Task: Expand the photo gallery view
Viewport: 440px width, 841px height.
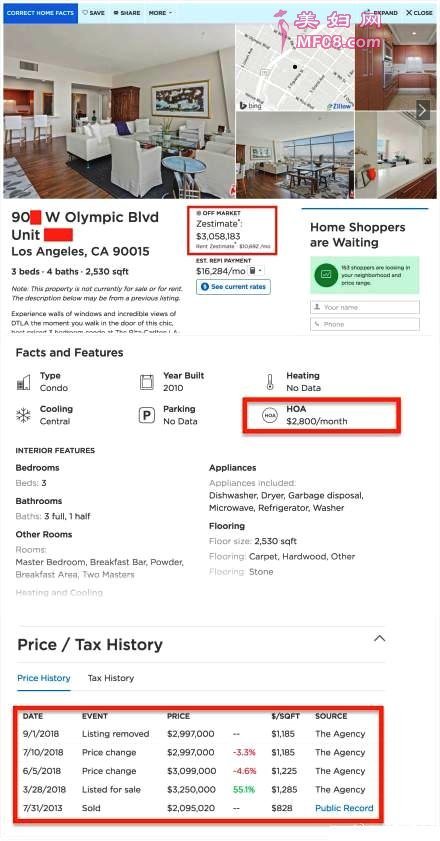Action: point(382,13)
